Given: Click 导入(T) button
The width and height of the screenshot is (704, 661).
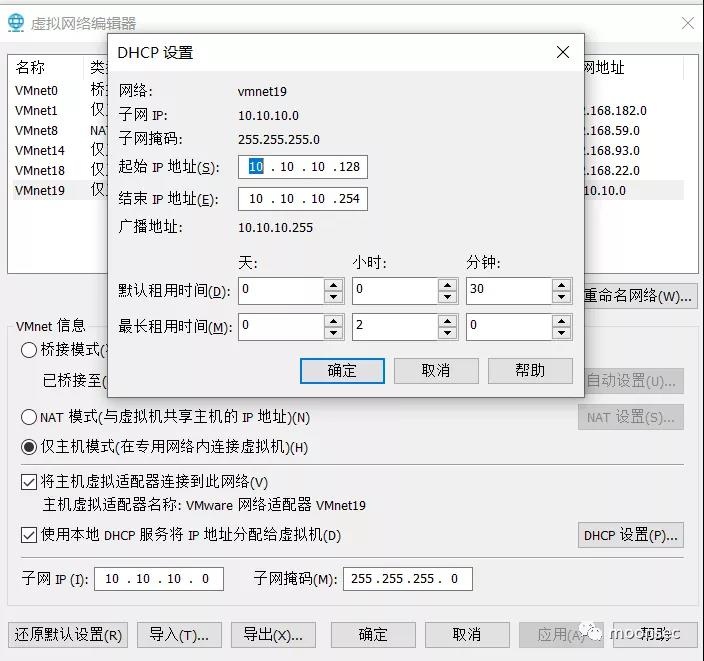Looking at the screenshot, I should coord(180,635).
